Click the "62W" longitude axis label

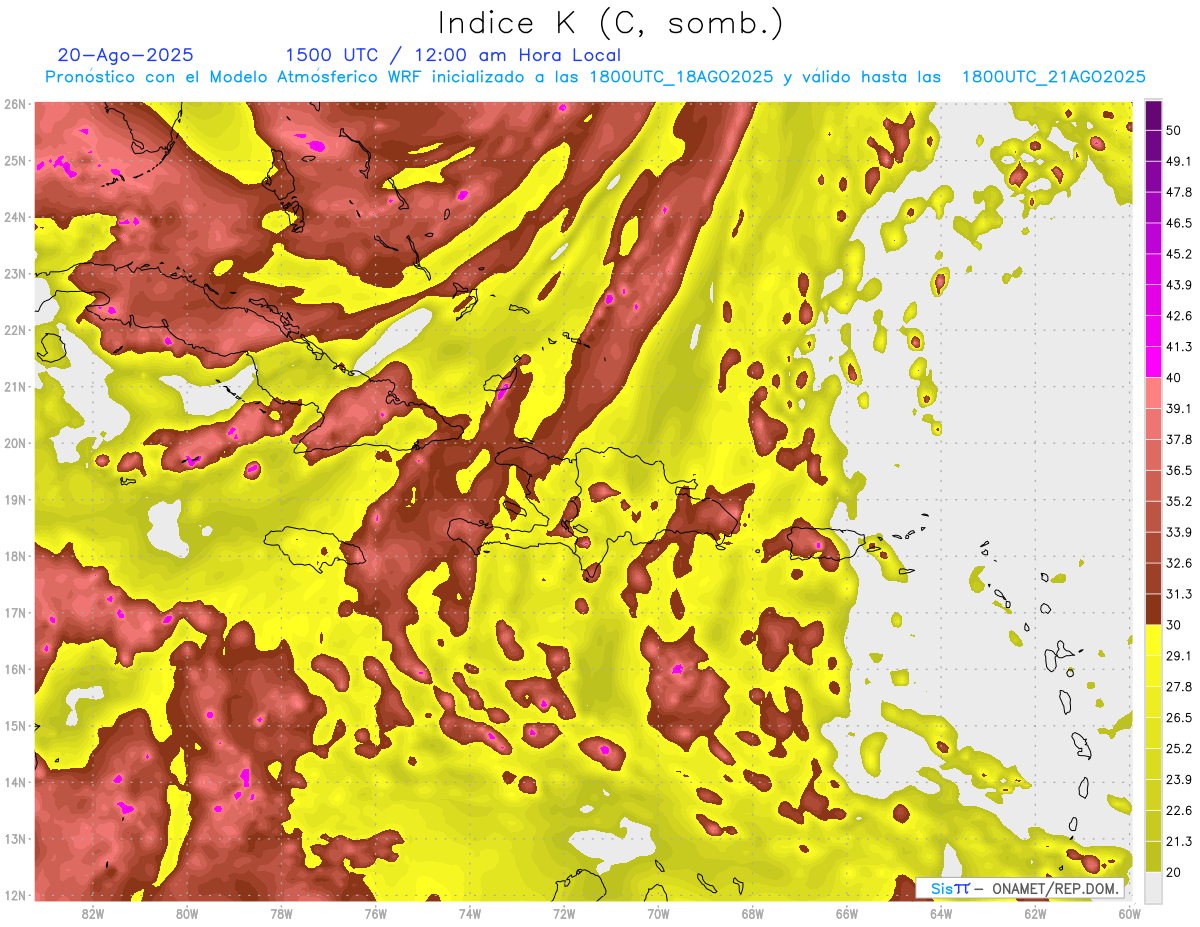point(1036,914)
